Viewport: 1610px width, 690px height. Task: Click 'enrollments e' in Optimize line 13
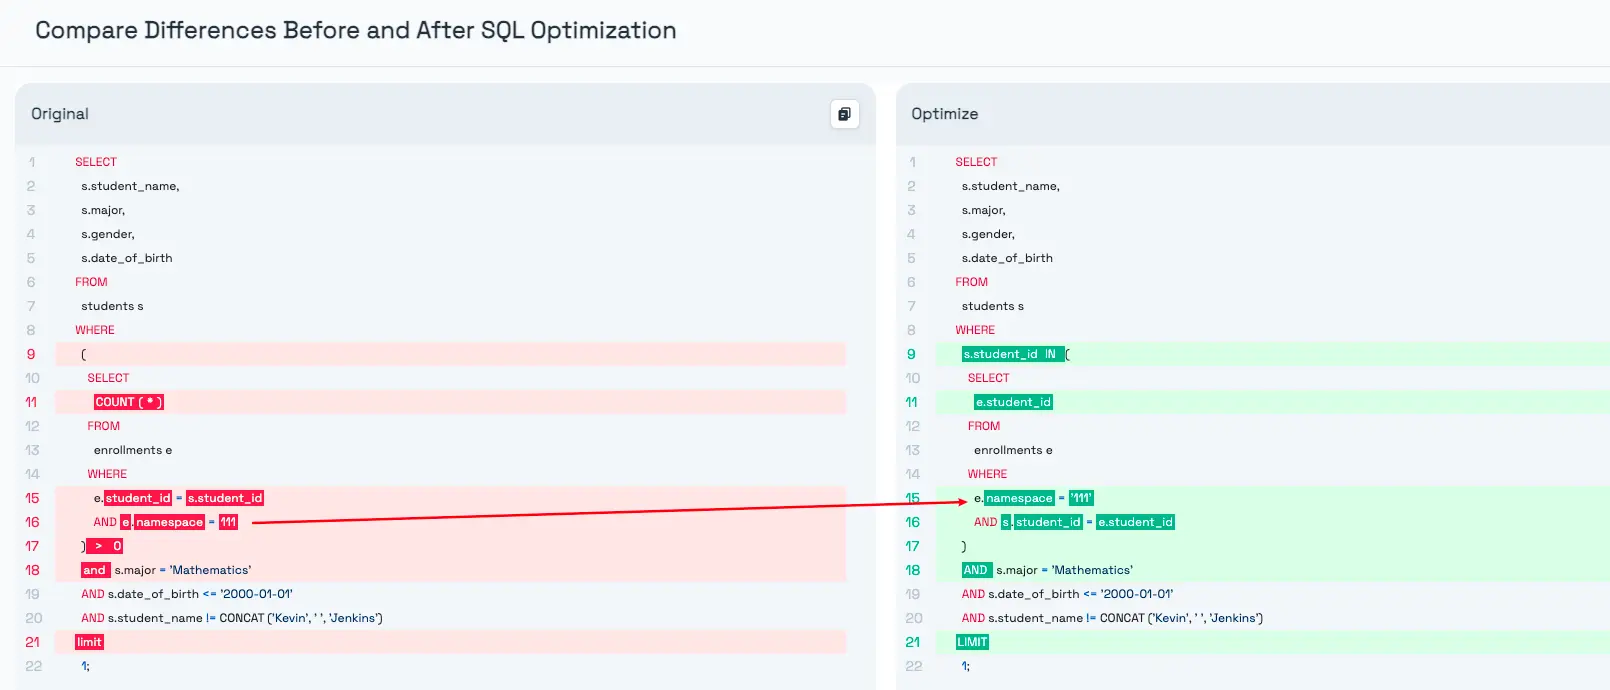pos(1013,450)
